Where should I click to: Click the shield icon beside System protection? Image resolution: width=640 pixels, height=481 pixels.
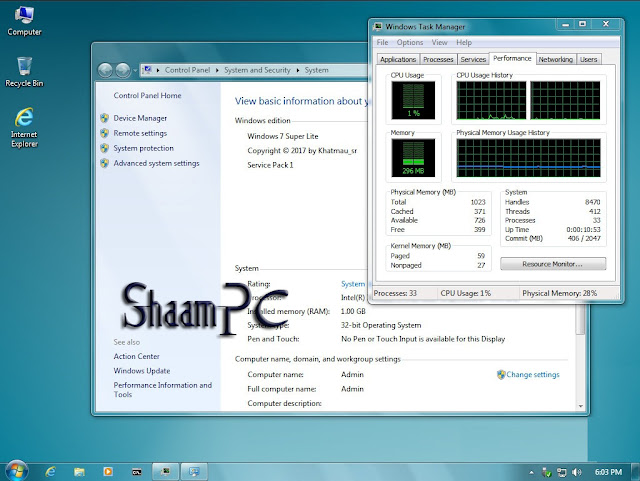(x=104, y=148)
